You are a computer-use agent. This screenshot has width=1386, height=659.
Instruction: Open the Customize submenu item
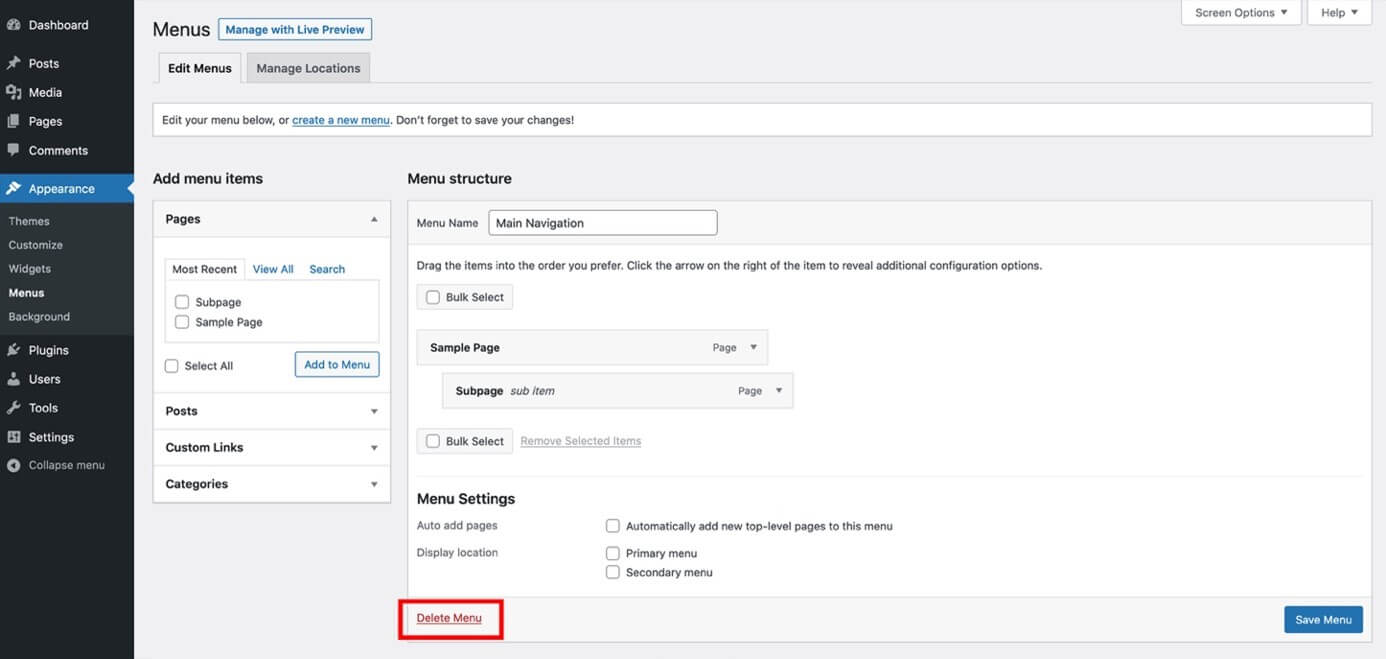(x=36, y=245)
